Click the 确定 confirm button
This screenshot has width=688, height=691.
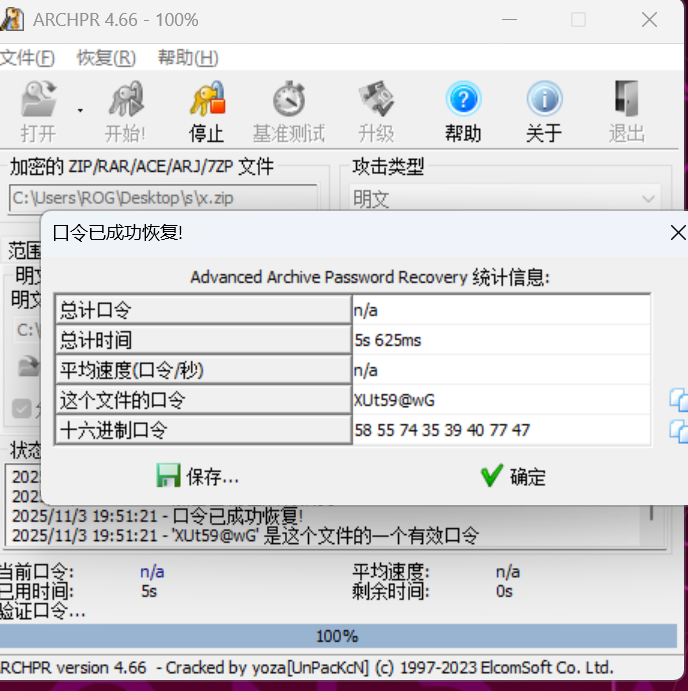[x=513, y=476]
